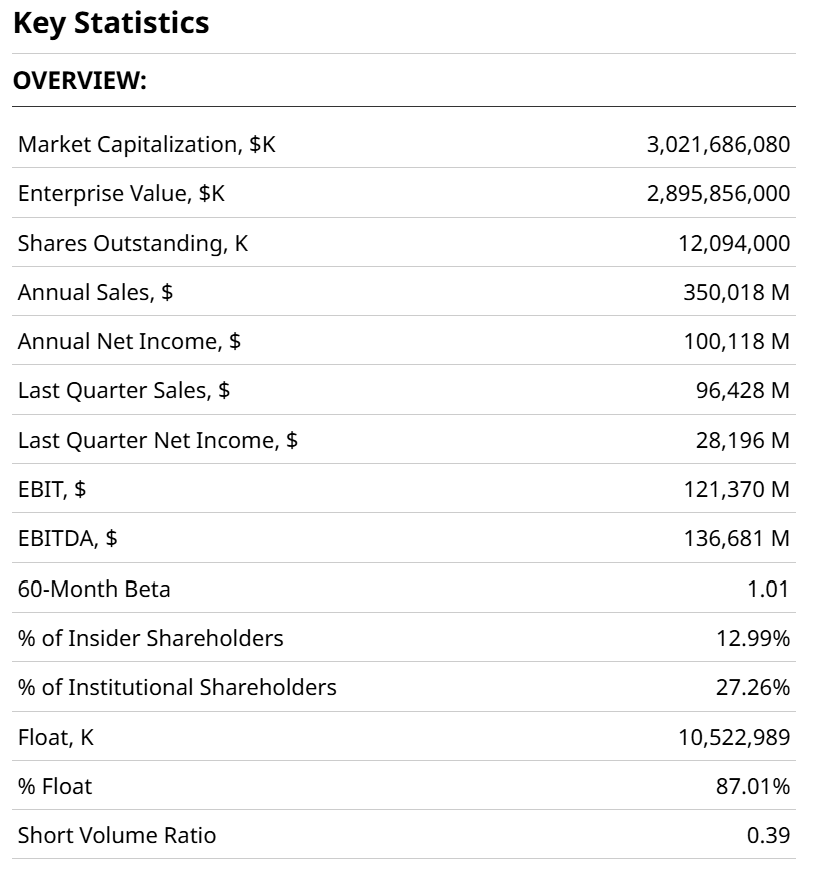
Task: Select the Market Capitalization, $K label
Action: (x=146, y=144)
